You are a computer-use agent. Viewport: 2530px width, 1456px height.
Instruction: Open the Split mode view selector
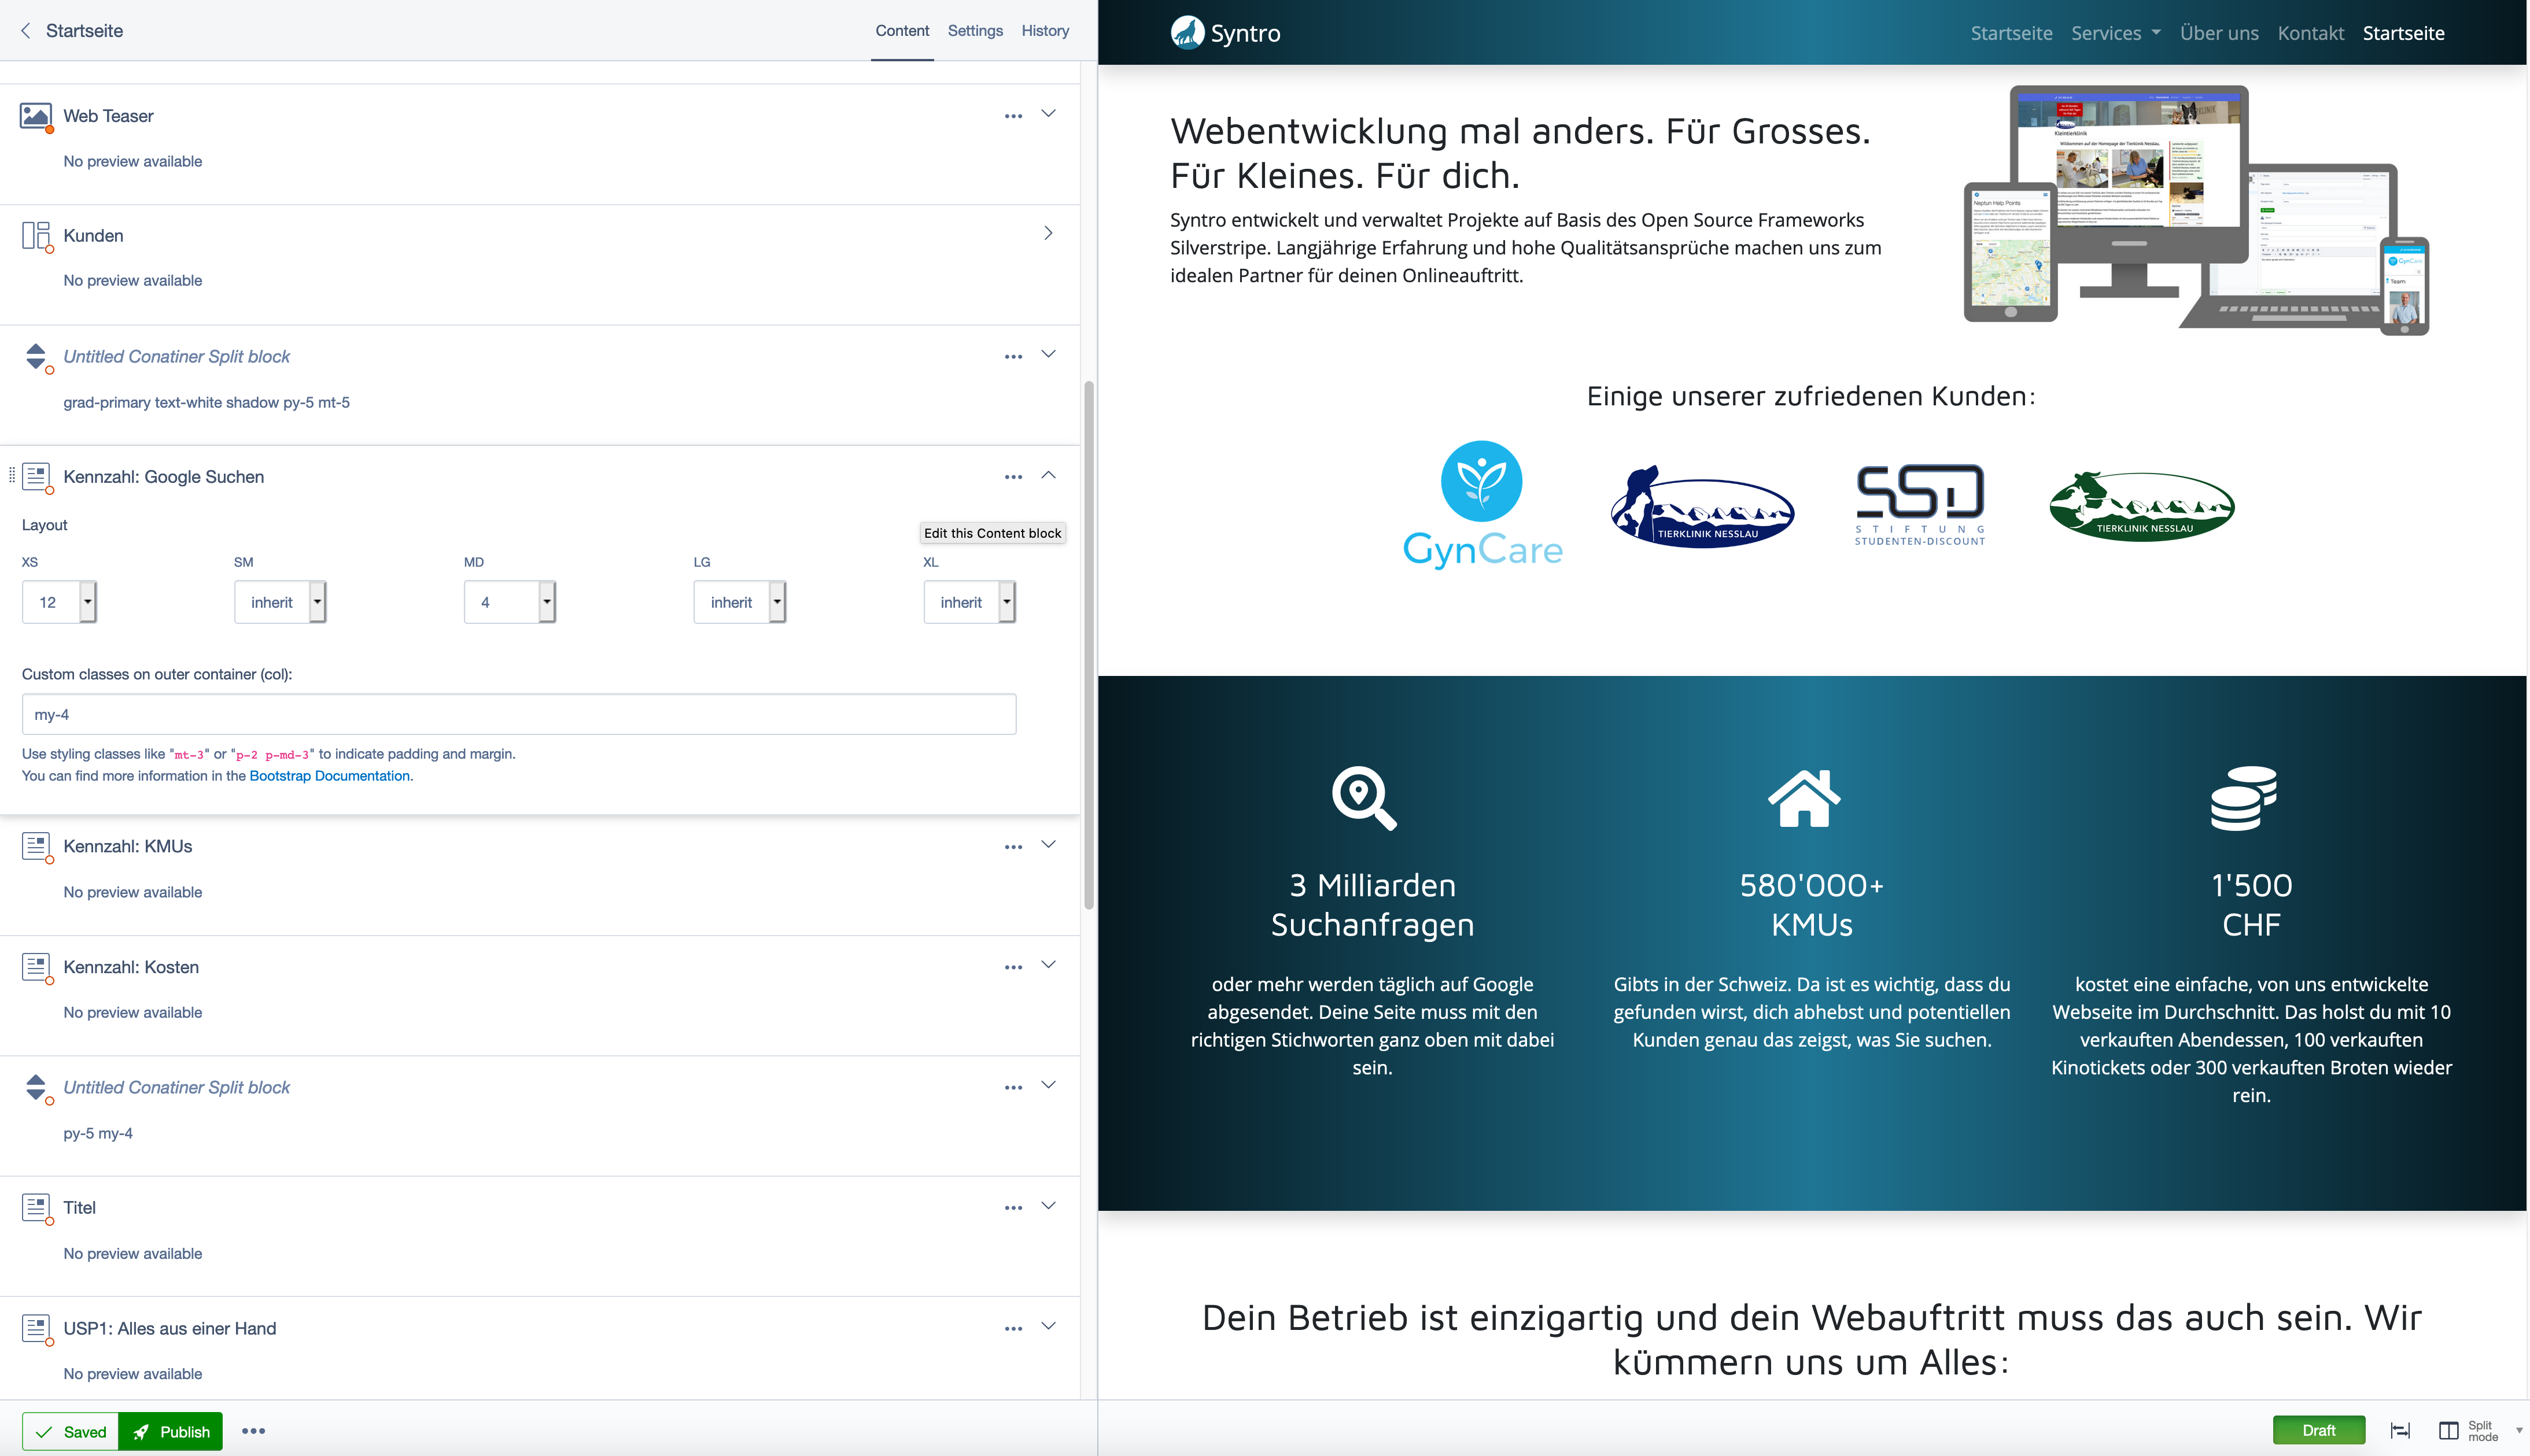pos(2480,1431)
